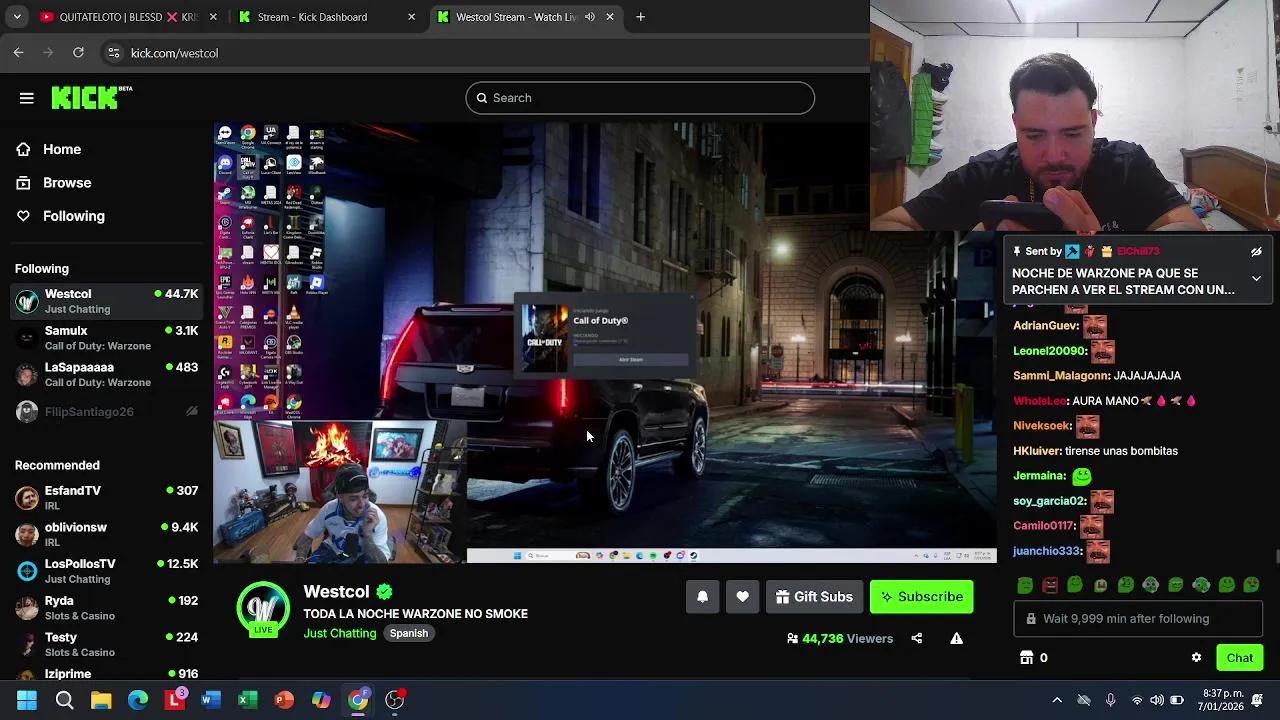1280x720 pixels.
Task: Open Ryda recommended channel
Action: pos(106,608)
